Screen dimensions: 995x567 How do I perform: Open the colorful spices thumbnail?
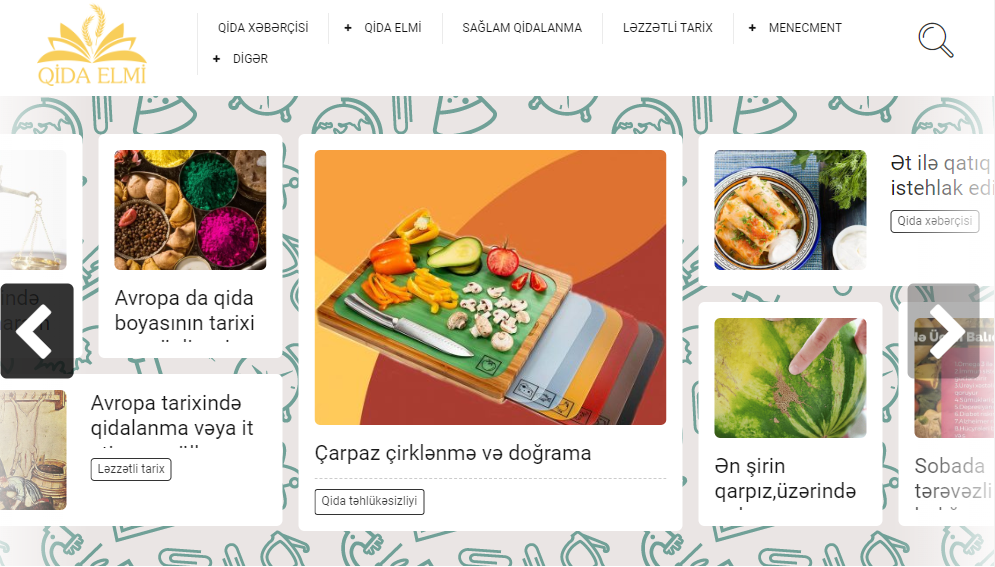pyautogui.click(x=190, y=210)
